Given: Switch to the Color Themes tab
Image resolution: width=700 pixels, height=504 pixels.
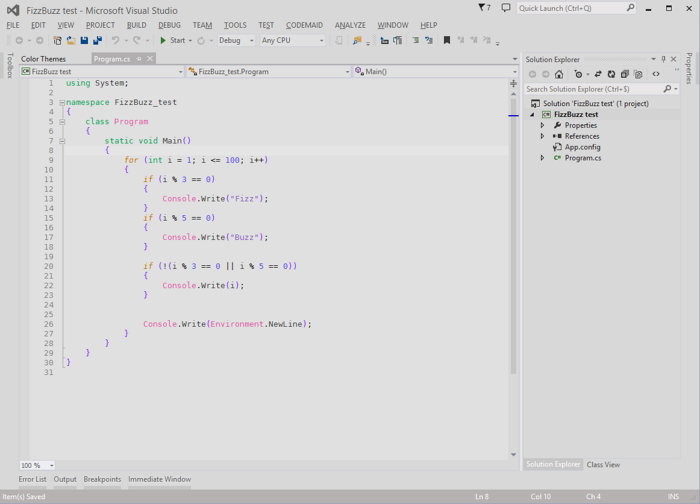Looking at the screenshot, I should click(43, 59).
